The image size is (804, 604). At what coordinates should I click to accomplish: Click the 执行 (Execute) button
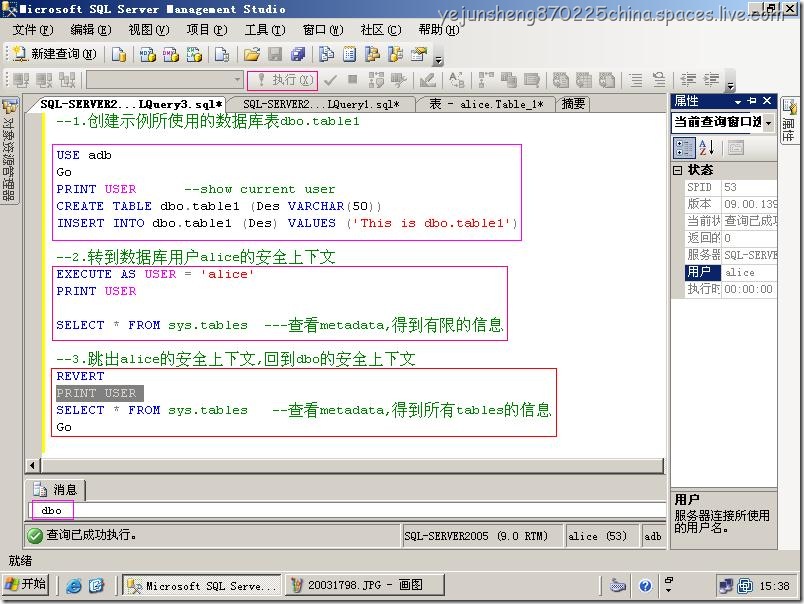click(283, 80)
